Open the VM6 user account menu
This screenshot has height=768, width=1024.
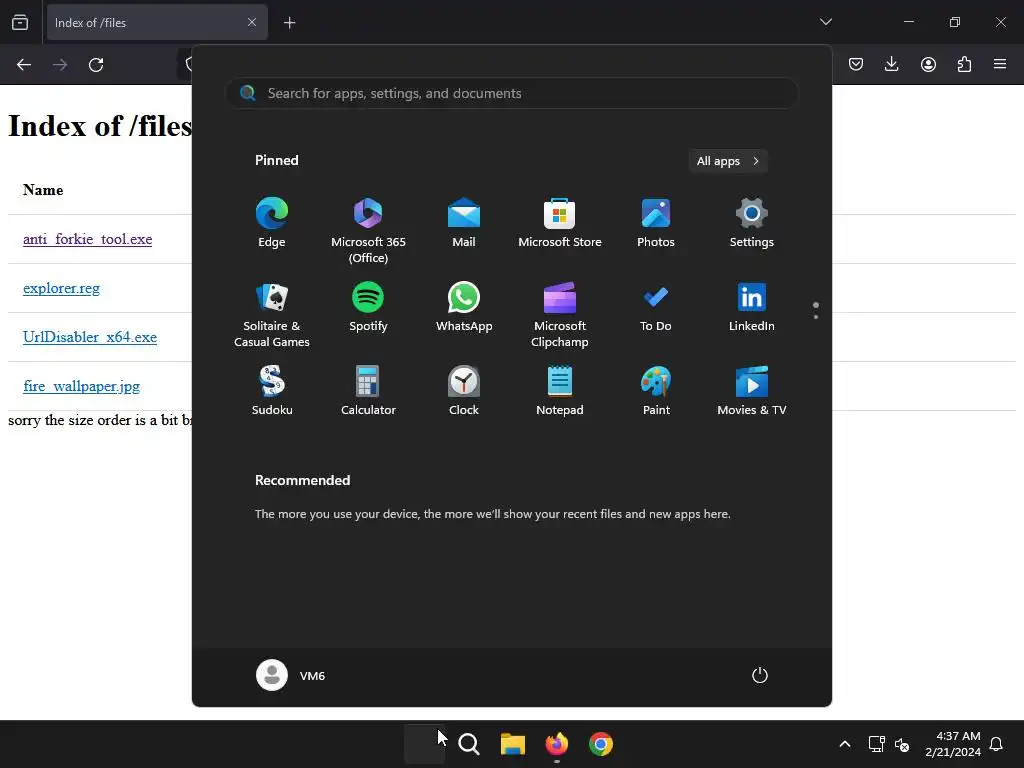(291, 675)
